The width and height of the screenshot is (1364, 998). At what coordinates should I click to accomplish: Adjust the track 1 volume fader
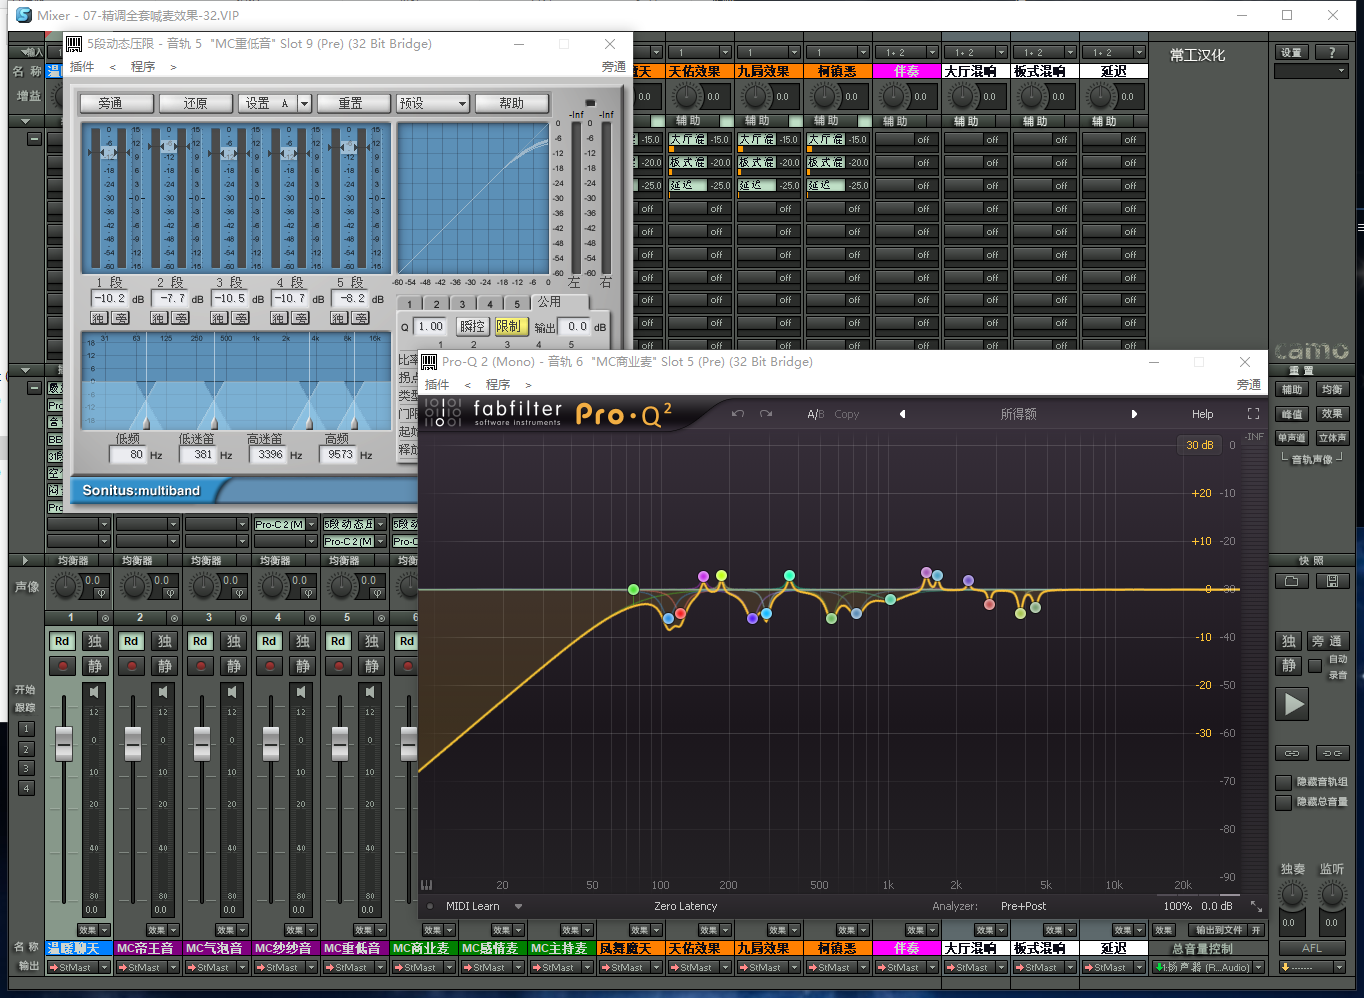(x=64, y=743)
